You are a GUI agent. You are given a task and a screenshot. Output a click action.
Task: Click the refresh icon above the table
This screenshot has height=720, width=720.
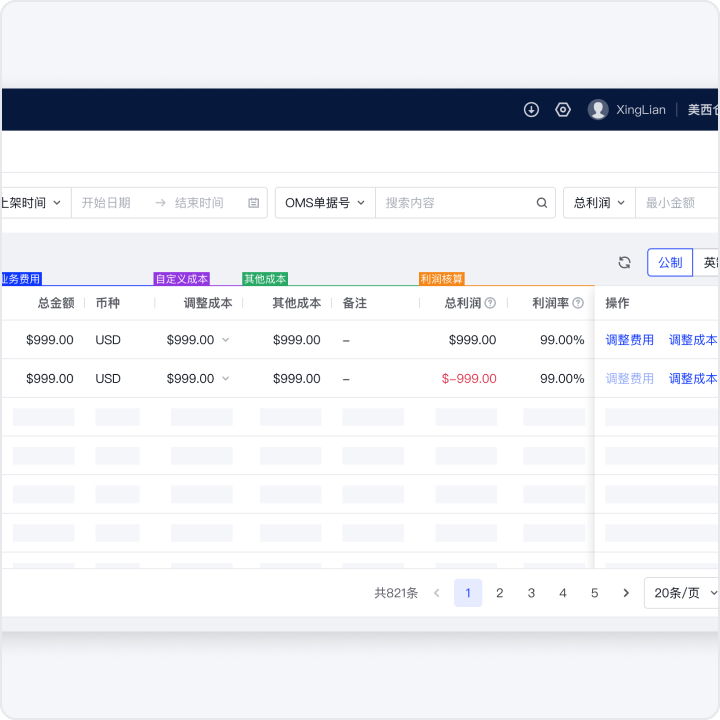tap(624, 262)
